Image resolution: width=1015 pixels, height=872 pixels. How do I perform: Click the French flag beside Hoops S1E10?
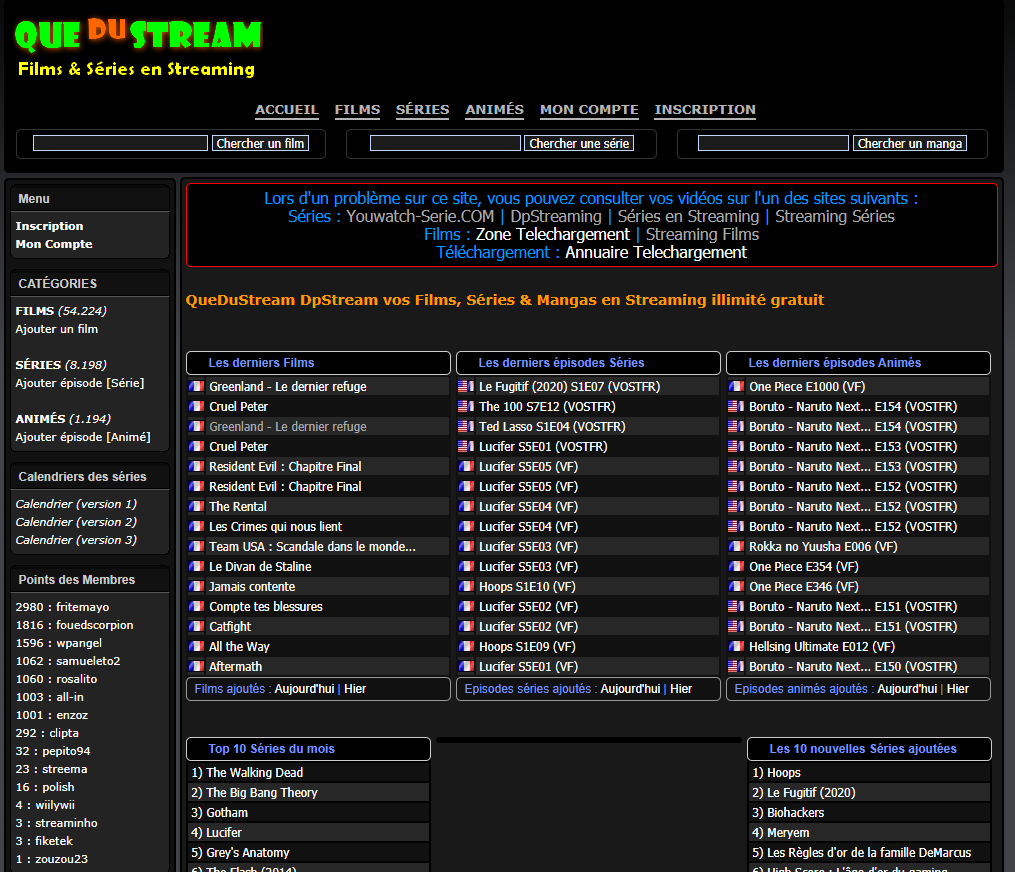466,587
